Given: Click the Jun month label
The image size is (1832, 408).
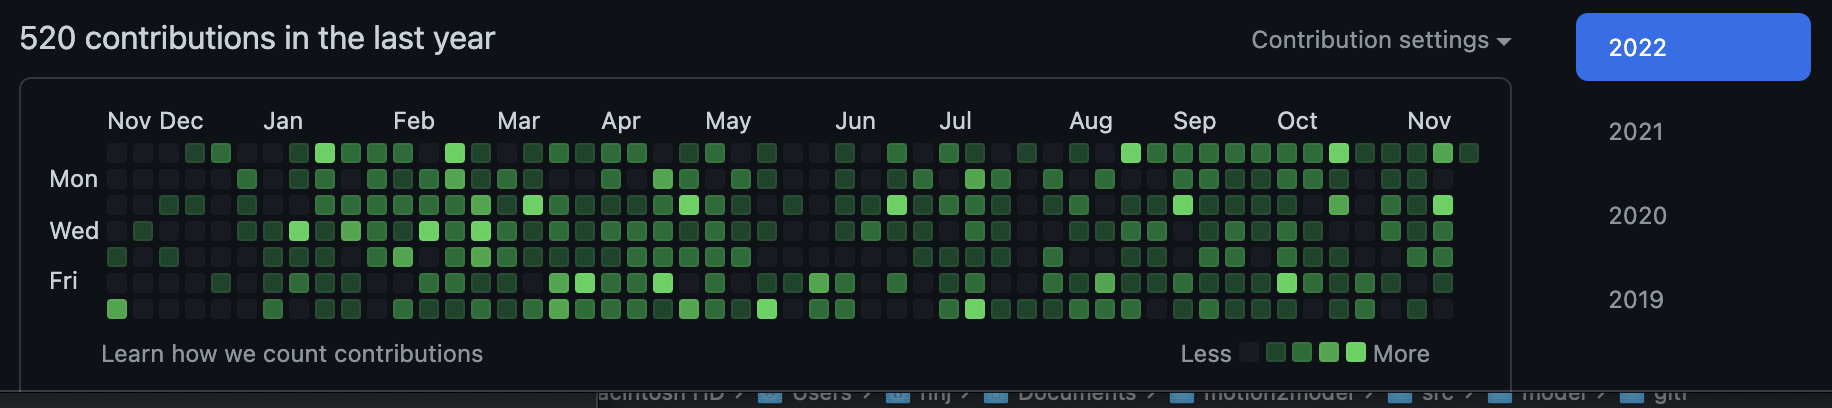Looking at the screenshot, I should [x=856, y=121].
